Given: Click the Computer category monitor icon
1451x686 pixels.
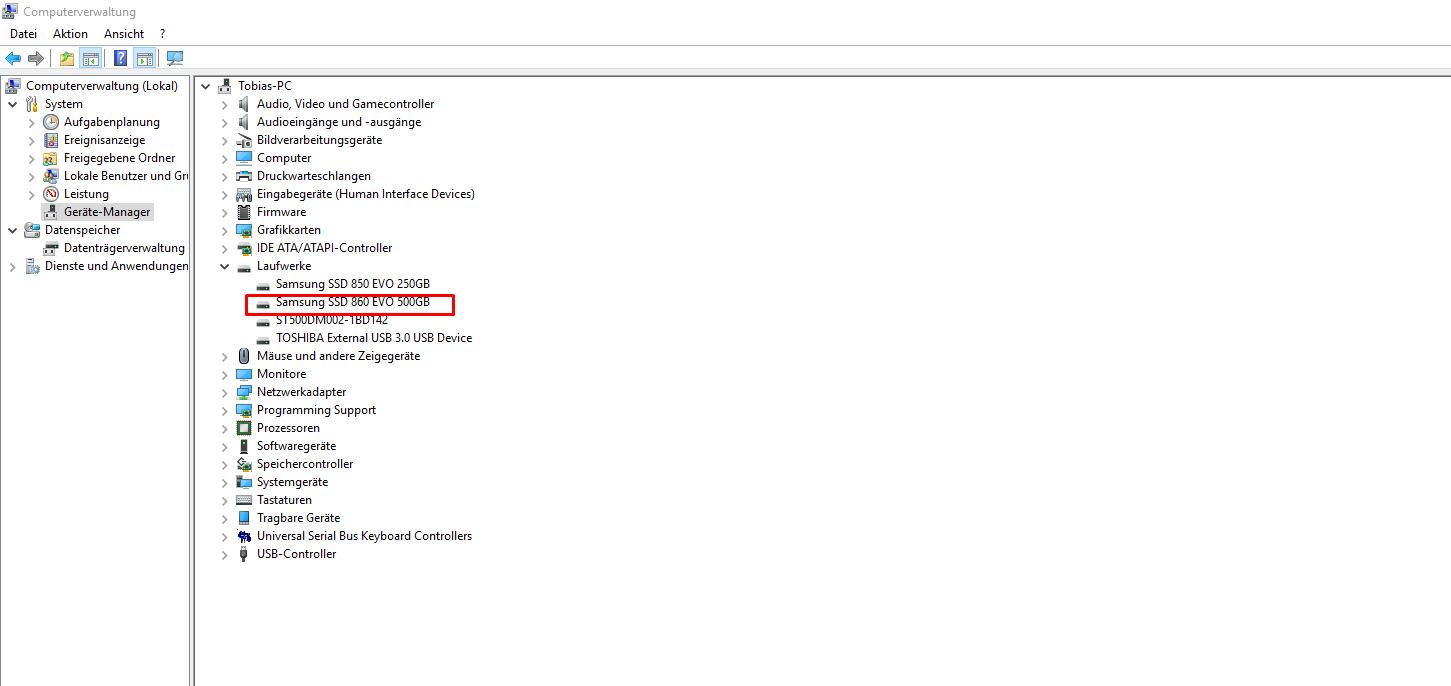Looking at the screenshot, I should point(244,158).
